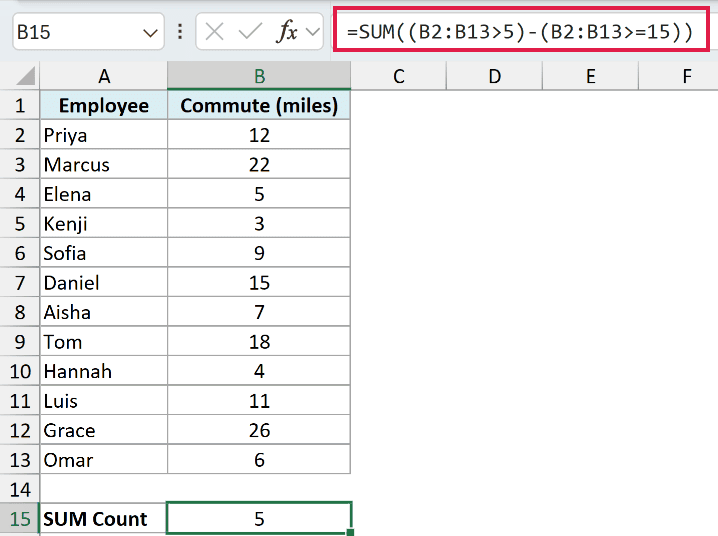Click the three-dot handle beside the Name Box

(x=180, y=32)
